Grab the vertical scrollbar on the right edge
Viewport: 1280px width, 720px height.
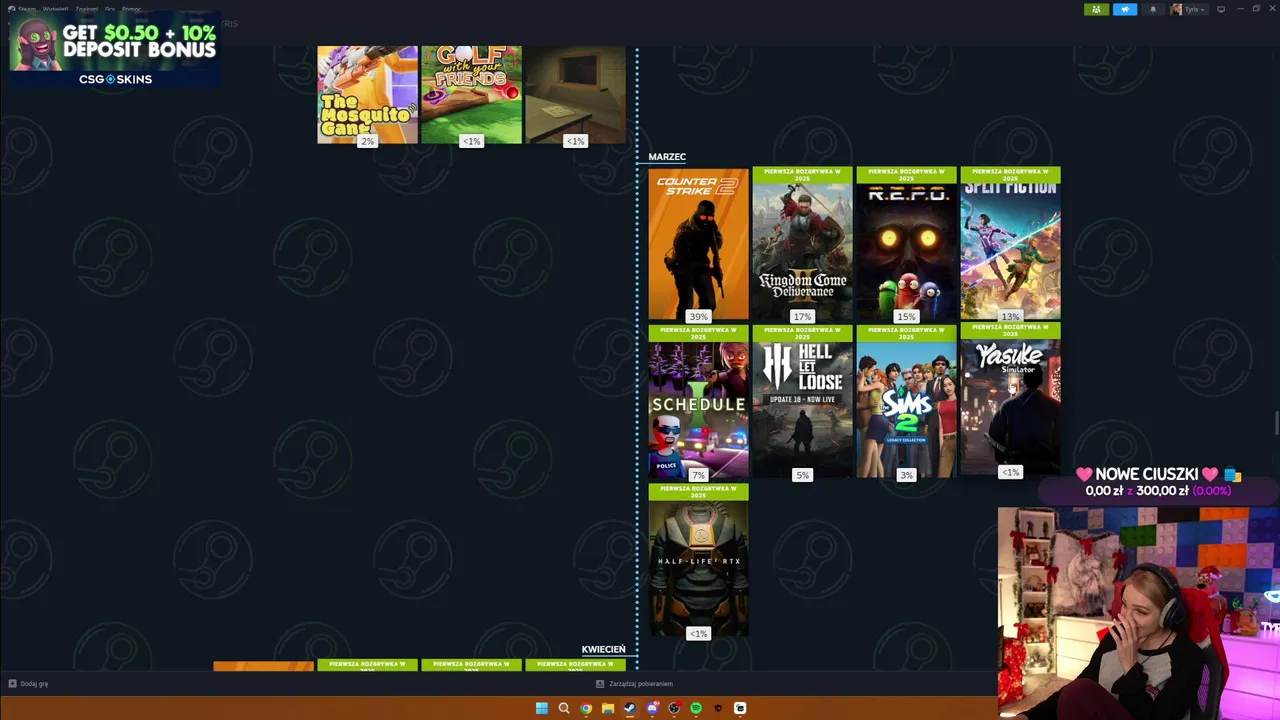point(1276,423)
